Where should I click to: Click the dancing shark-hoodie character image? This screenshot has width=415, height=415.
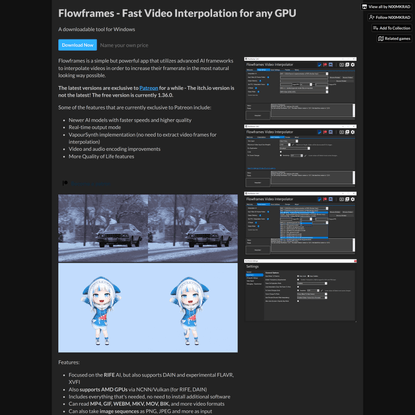click(148, 307)
